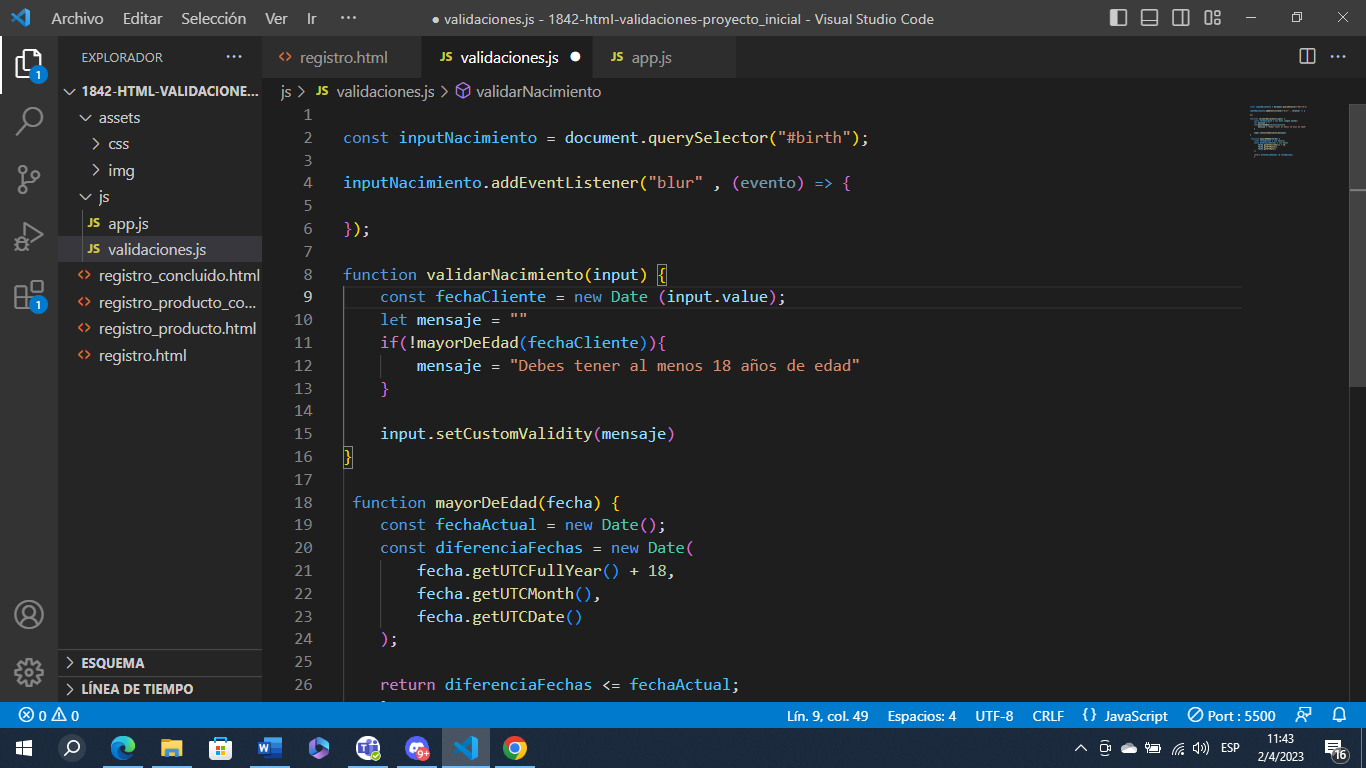This screenshot has width=1366, height=768.
Task: Open the Source Control view
Action: [x=29, y=179]
